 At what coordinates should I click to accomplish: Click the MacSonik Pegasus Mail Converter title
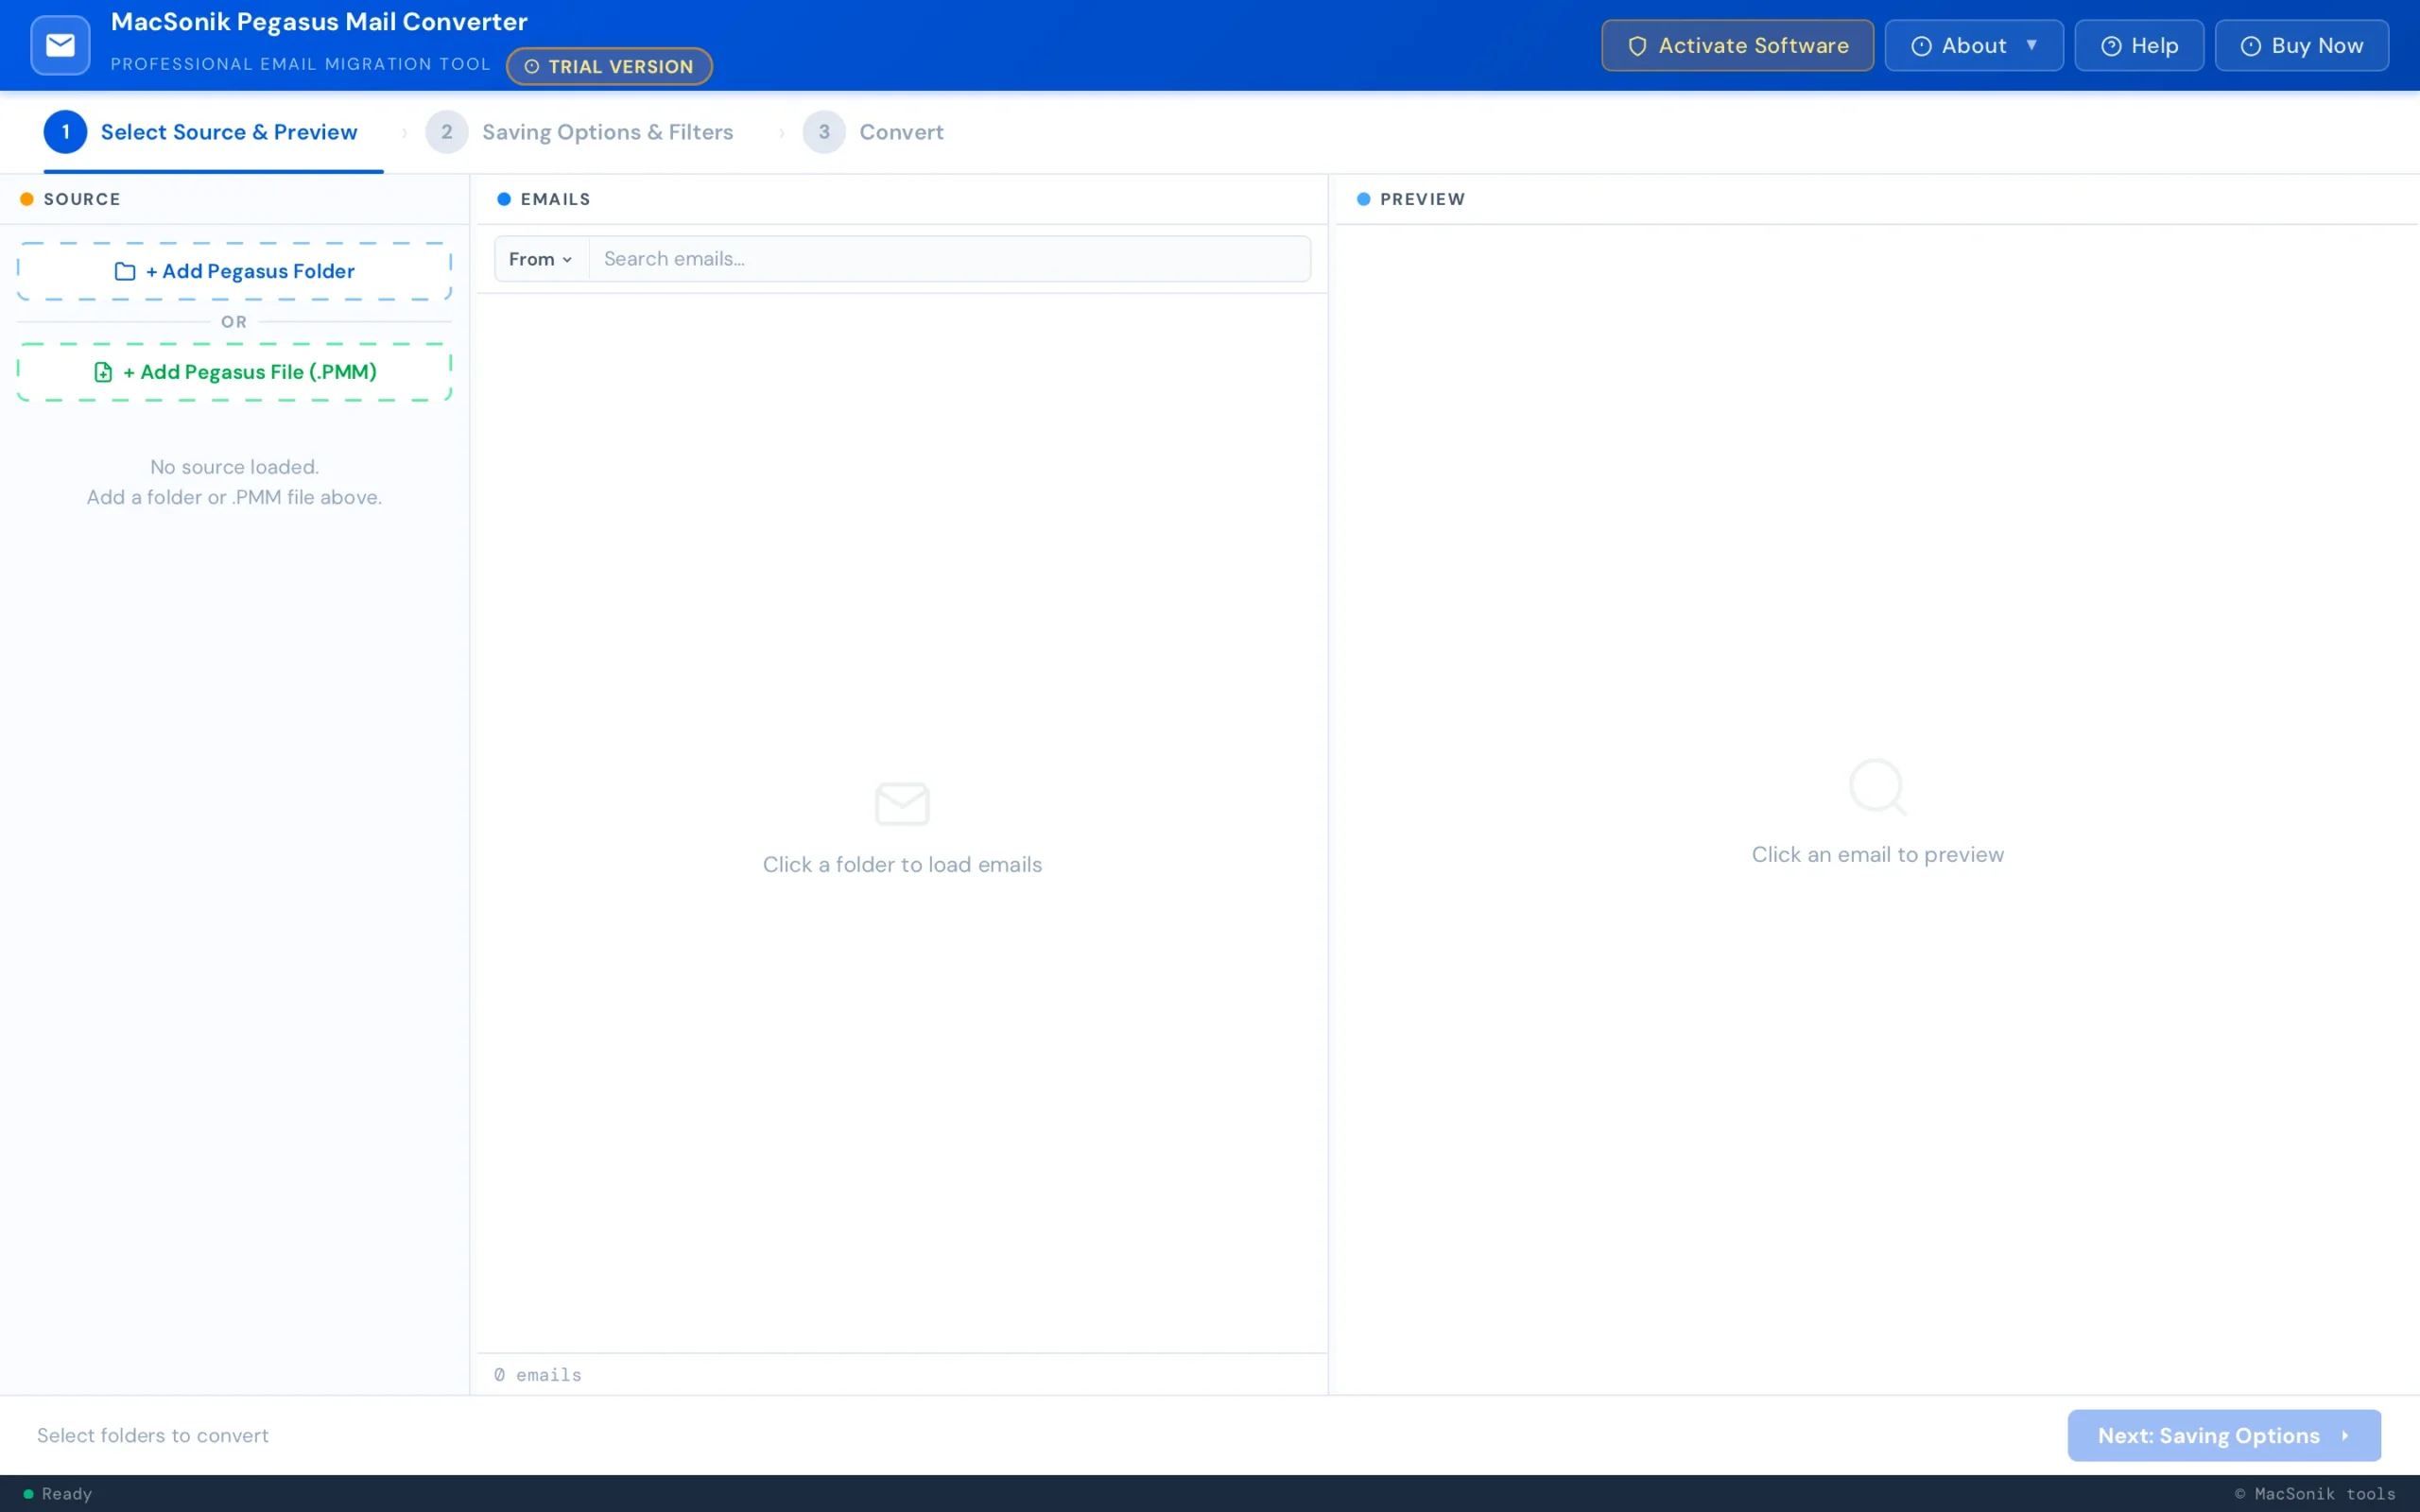click(x=319, y=22)
